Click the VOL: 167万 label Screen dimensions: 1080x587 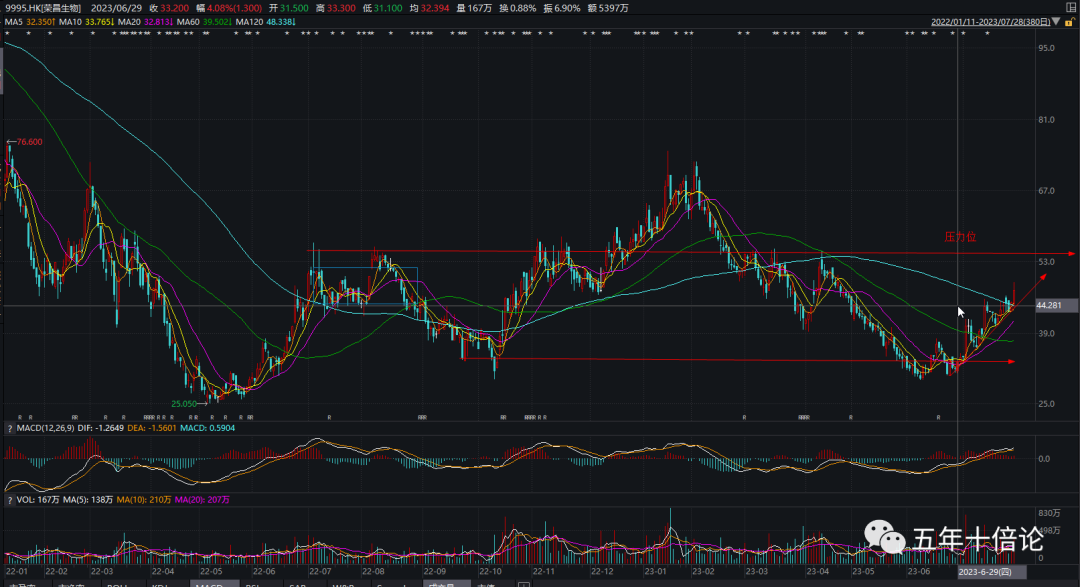point(38,500)
